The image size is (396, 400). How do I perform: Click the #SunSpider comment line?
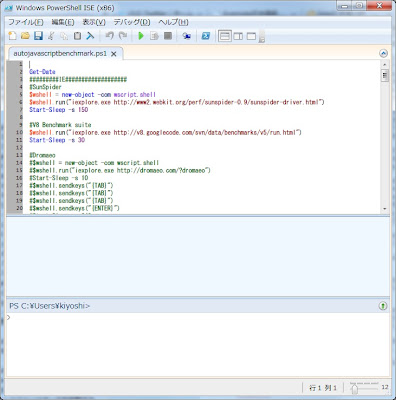pos(45,87)
